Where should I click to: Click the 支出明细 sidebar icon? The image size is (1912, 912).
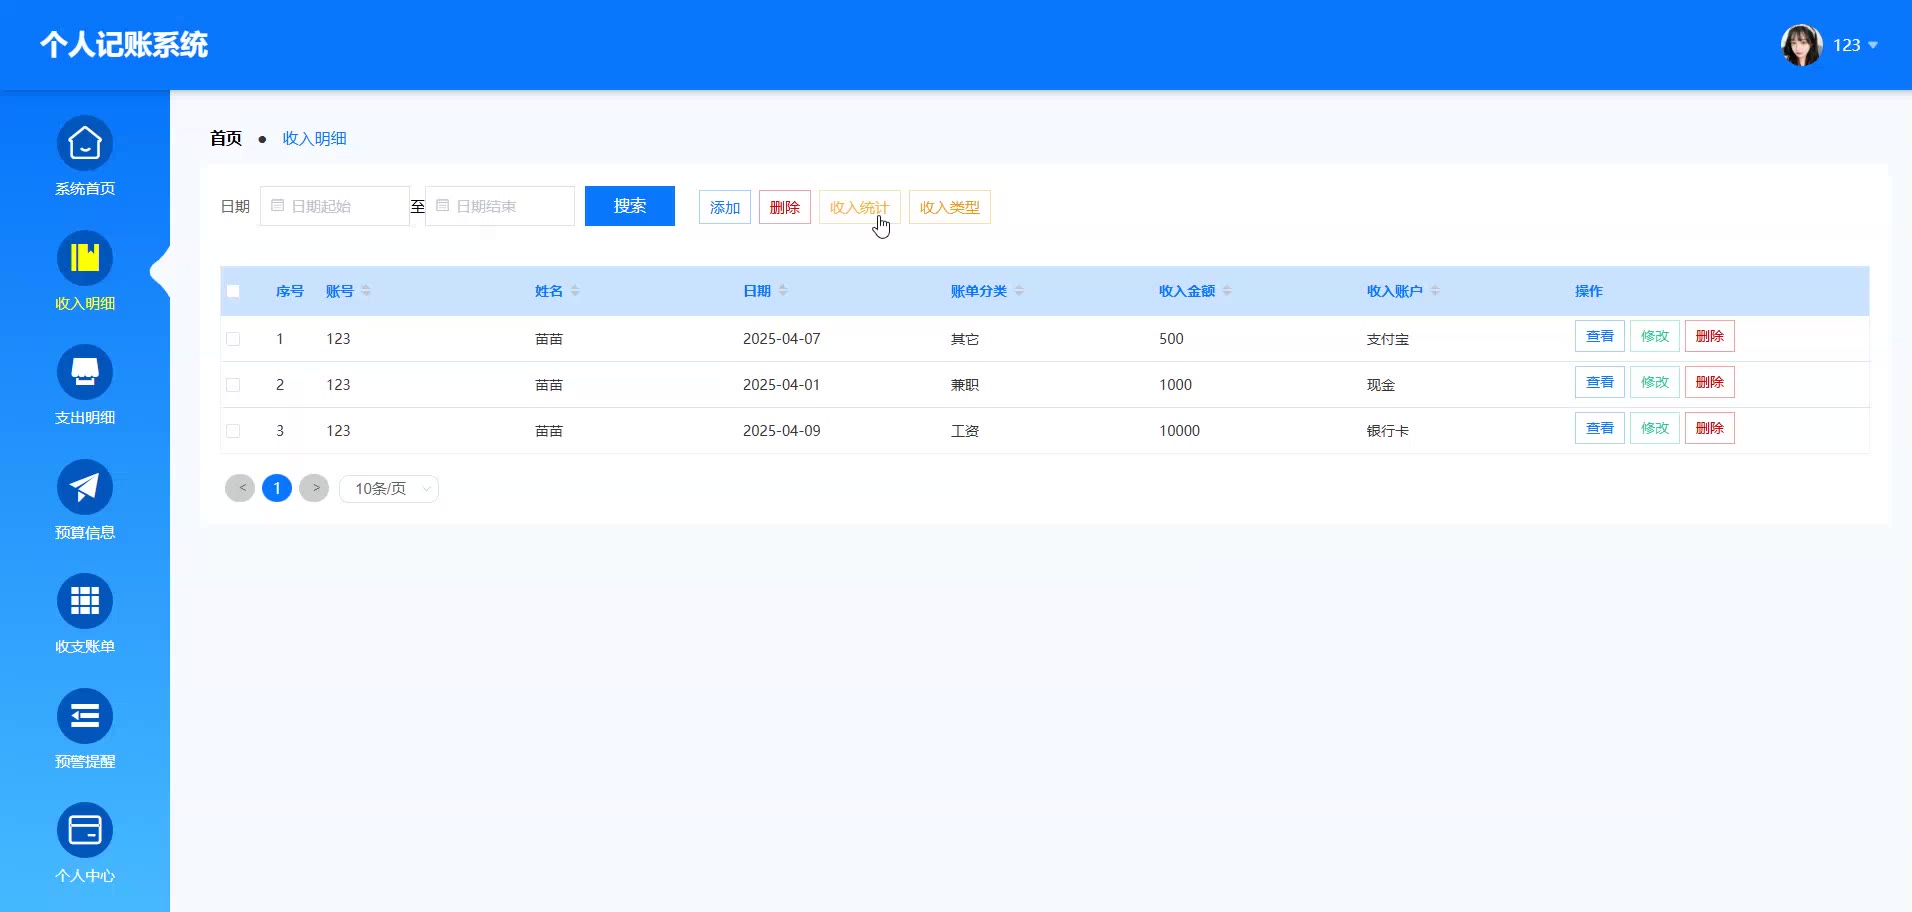pos(85,373)
